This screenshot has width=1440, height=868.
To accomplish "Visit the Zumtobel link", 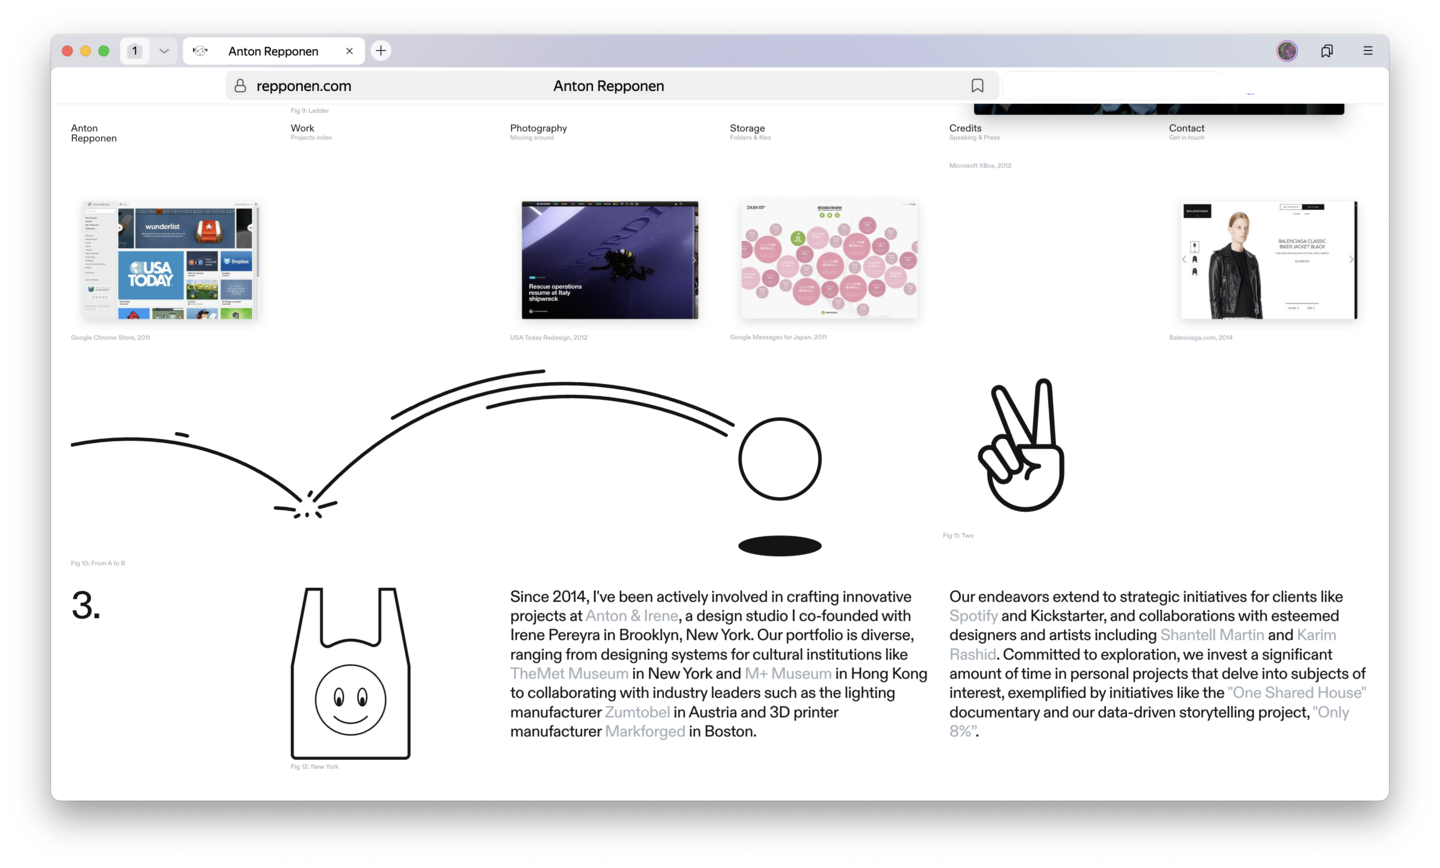I will click(637, 712).
